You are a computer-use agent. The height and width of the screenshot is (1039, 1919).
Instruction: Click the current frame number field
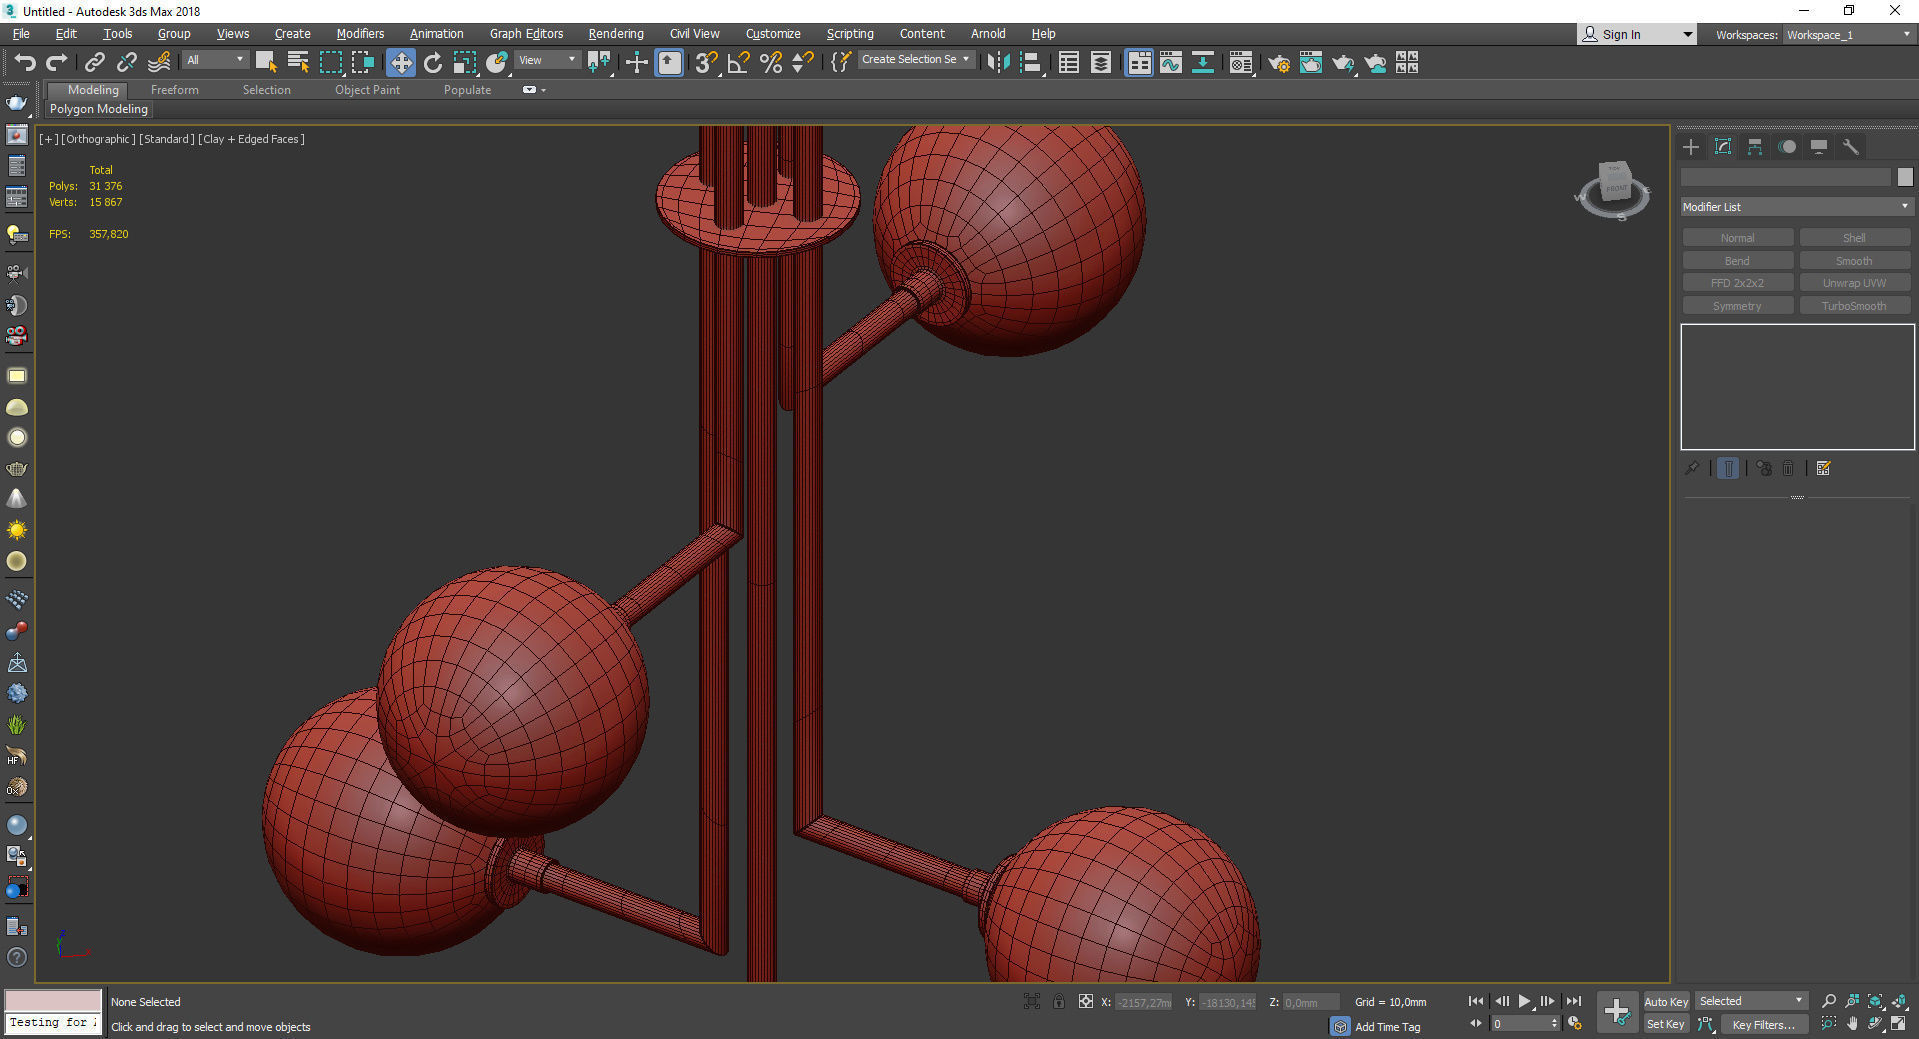tap(1520, 1024)
